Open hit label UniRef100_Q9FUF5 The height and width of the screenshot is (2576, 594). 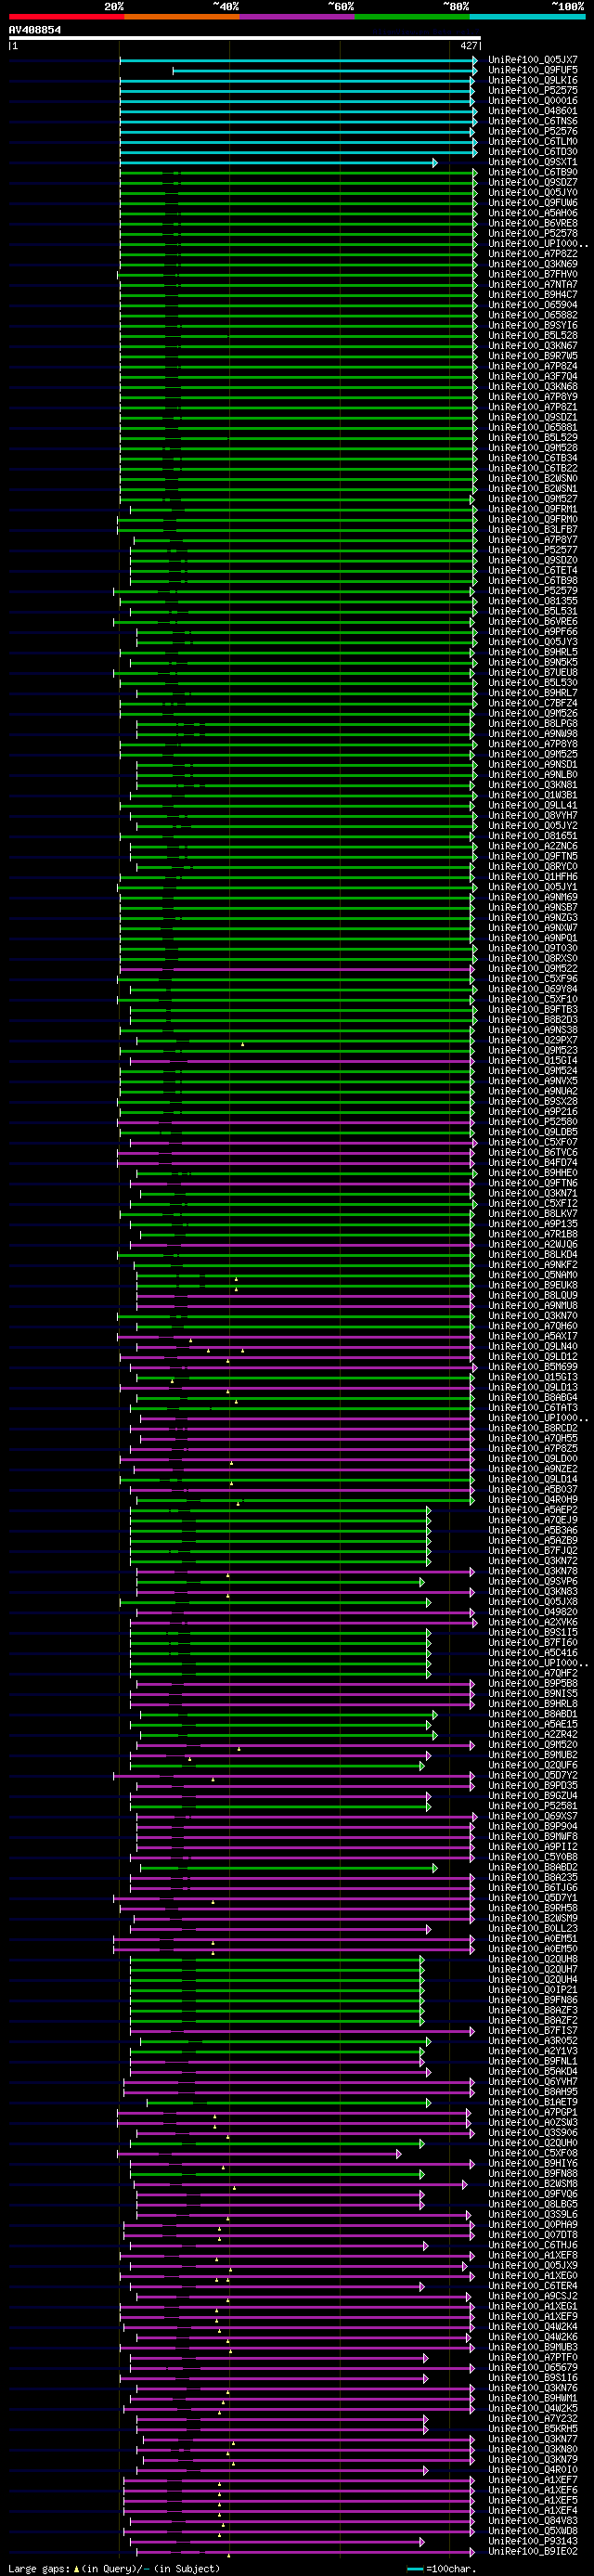pyautogui.click(x=533, y=70)
